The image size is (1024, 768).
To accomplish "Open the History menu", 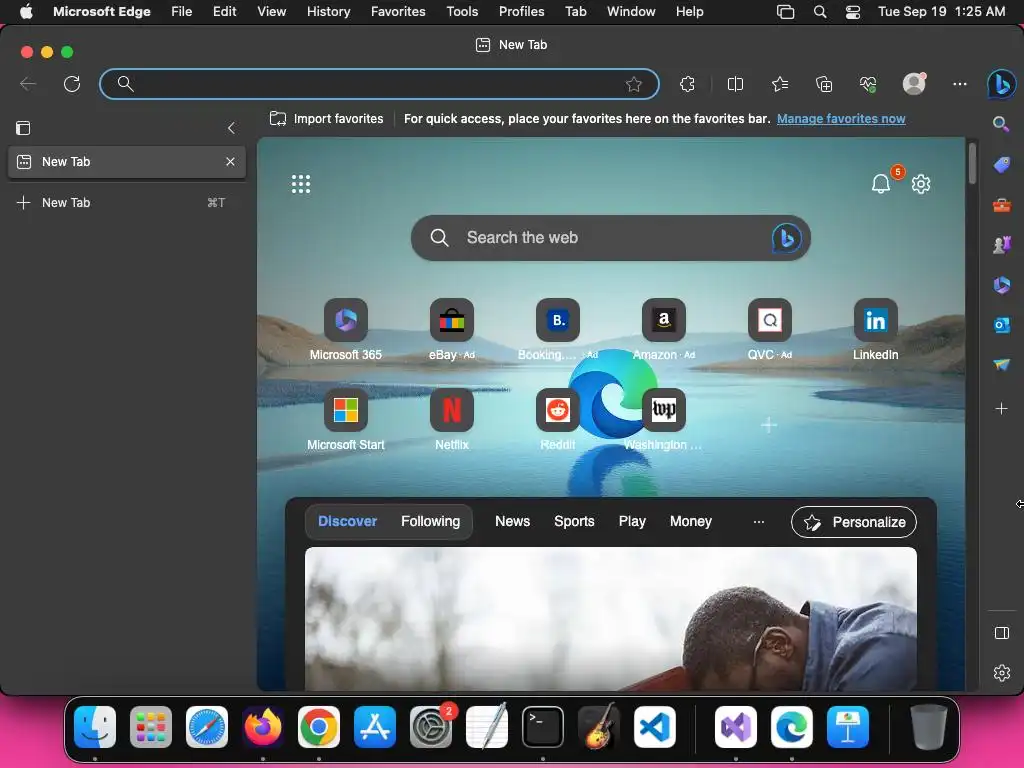I will click(x=328, y=11).
